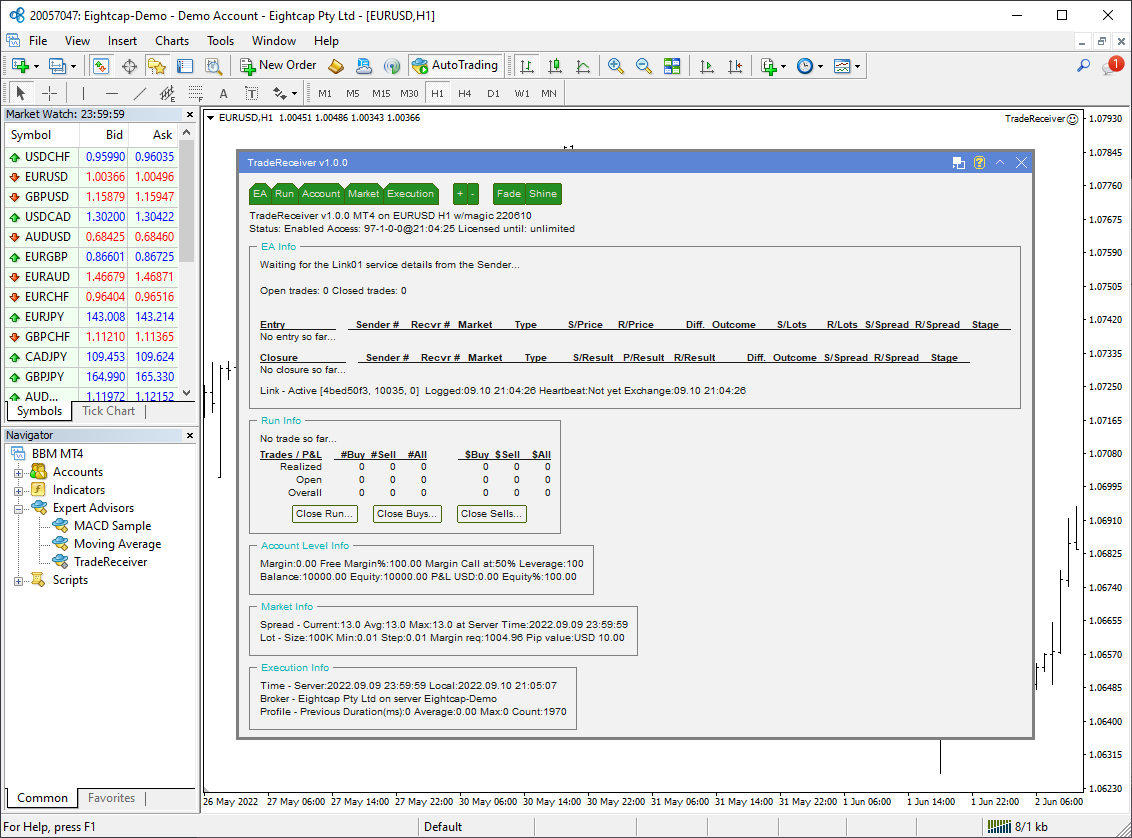Click the Market Watch vertical scrollbar
Screen dimensions: 1132x838
[187, 263]
